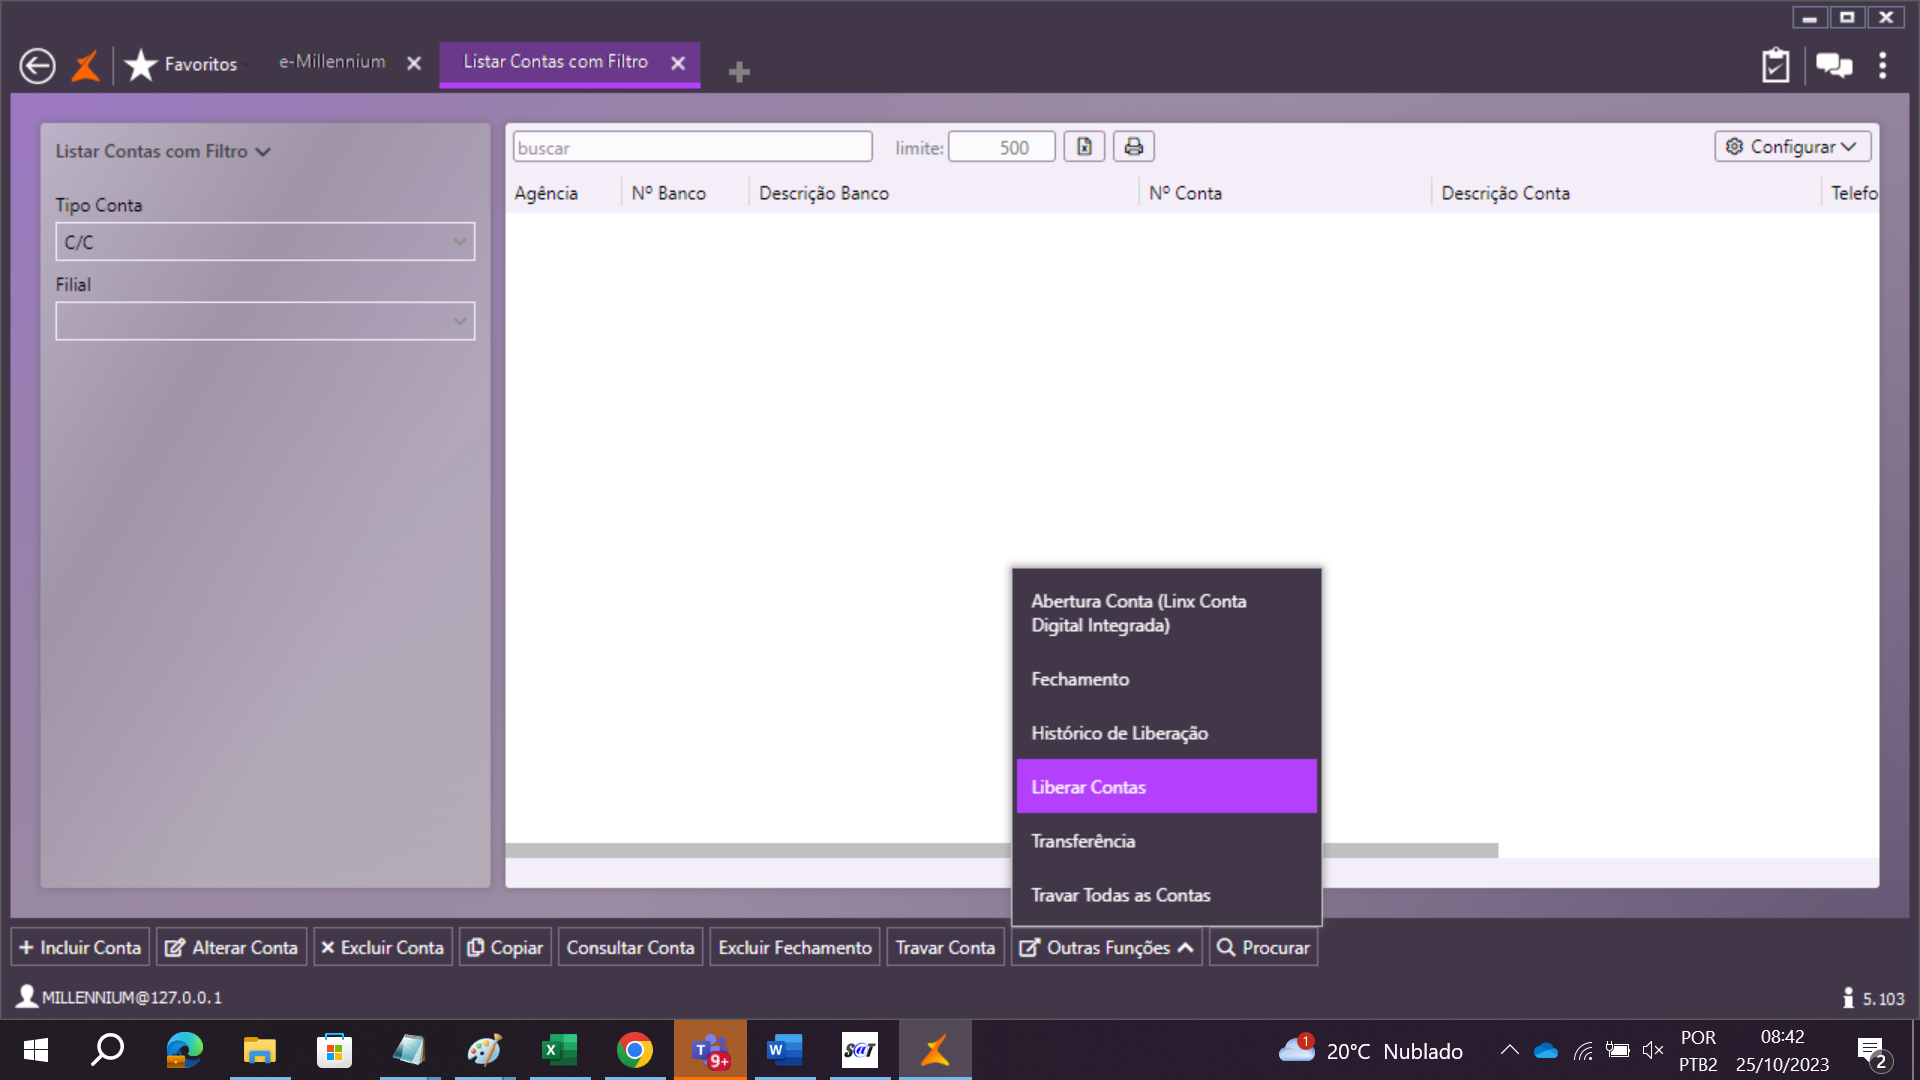This screenshot has height=1080, width=1920.
Task: Open the chat messages icon
Action: tap(1833, 66)
